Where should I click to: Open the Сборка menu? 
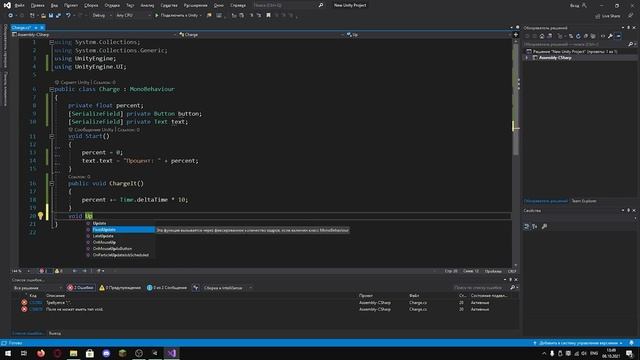tap(91, 5)
